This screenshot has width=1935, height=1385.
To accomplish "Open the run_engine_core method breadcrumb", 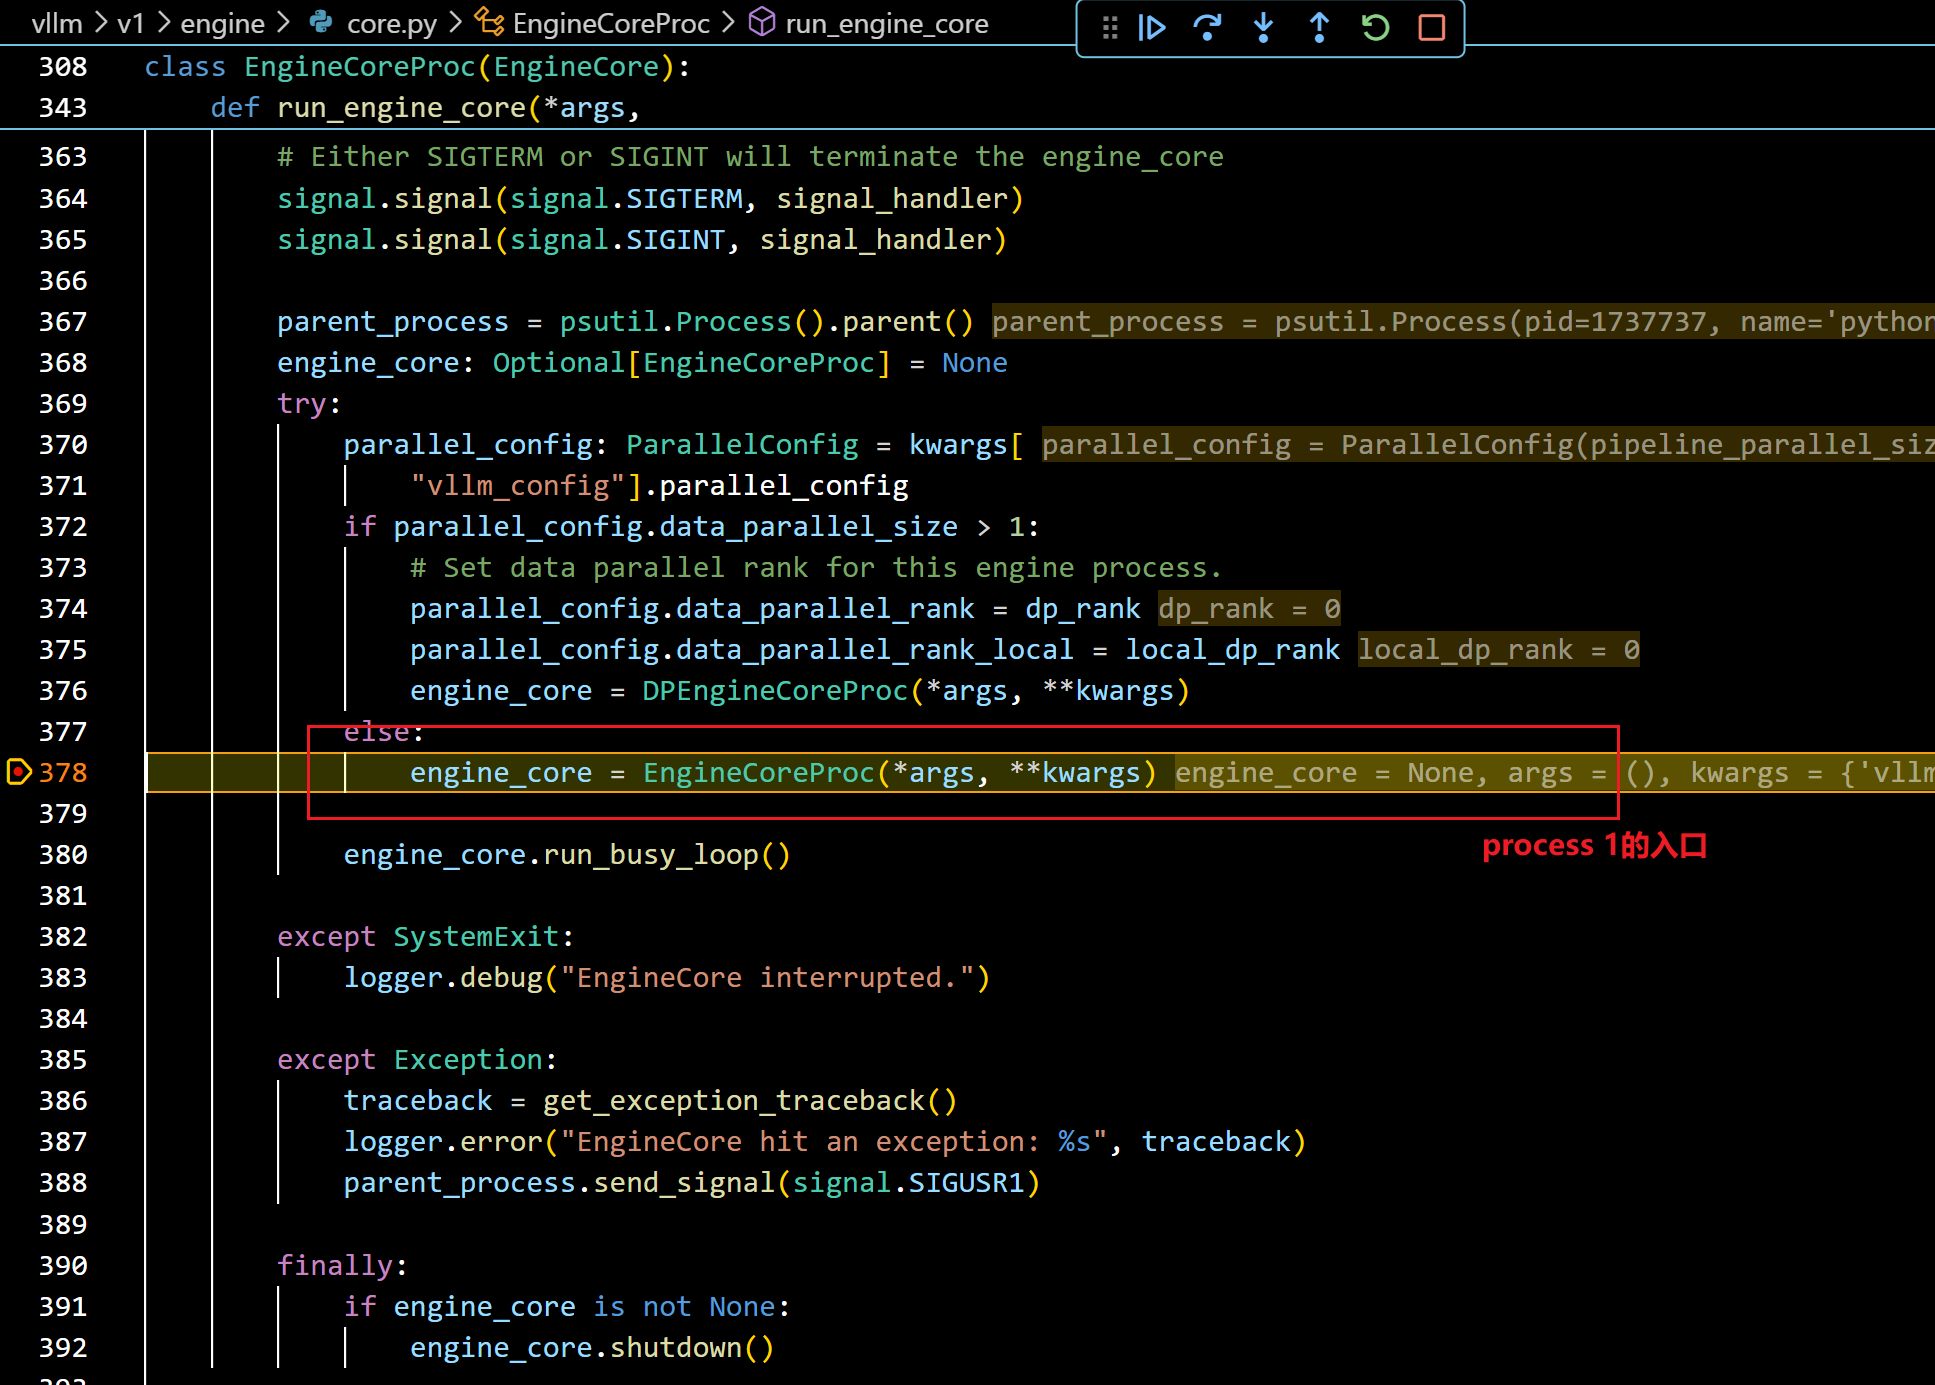I will 886,24.
